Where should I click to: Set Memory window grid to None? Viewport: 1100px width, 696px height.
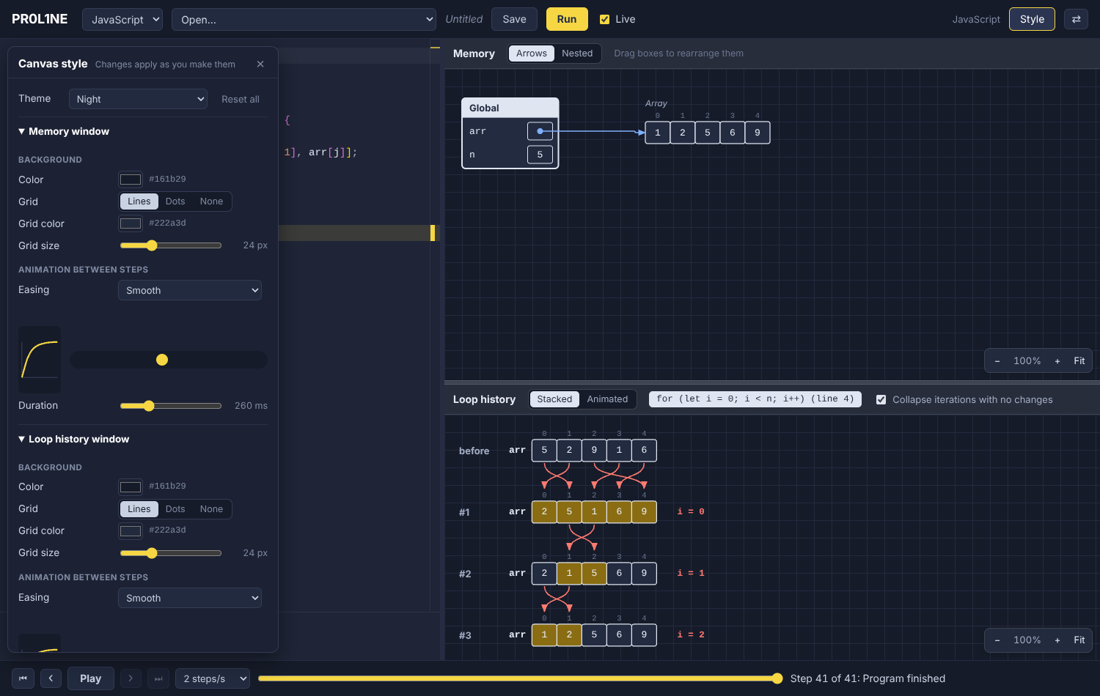tap(211, 201)
